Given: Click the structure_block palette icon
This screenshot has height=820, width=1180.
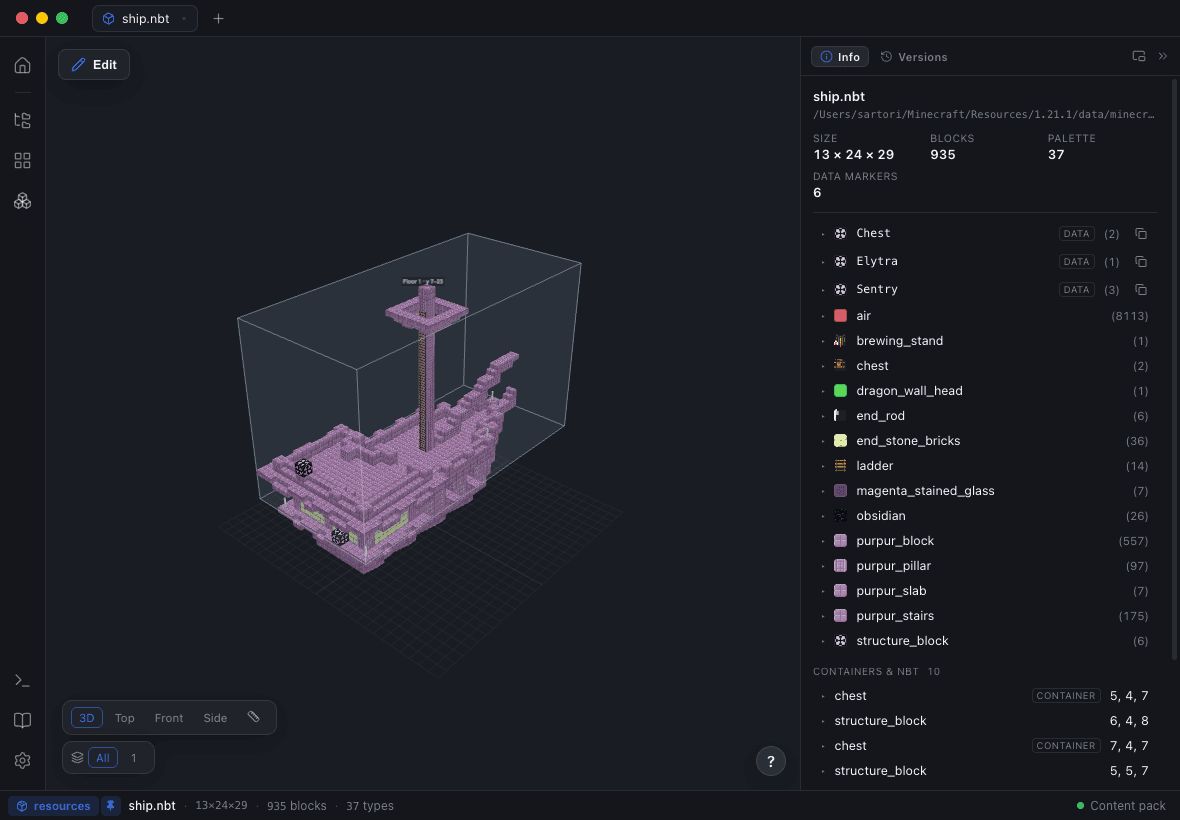Looking at the screenshot, I should tap(841, 641).
